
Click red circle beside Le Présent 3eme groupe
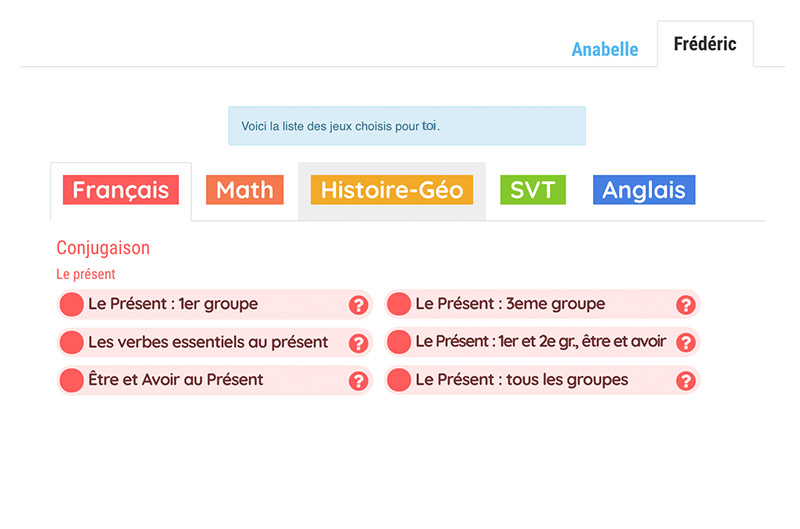[399, 305]
